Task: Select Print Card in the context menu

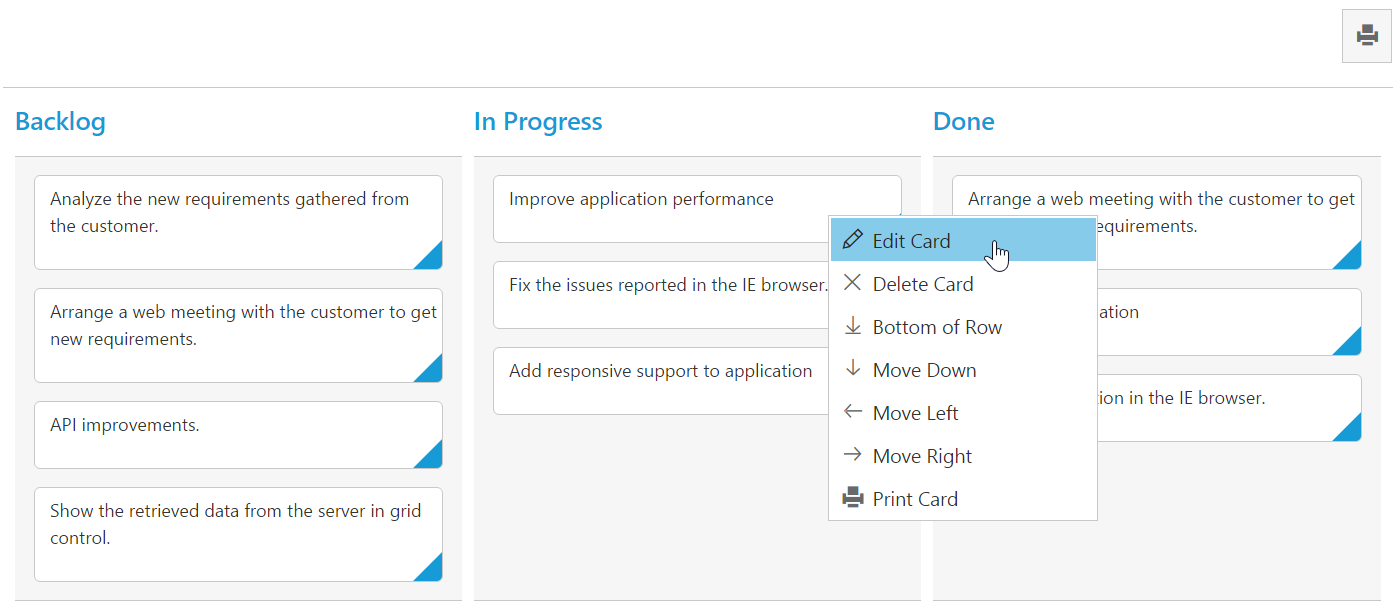Action: (915, 499)
